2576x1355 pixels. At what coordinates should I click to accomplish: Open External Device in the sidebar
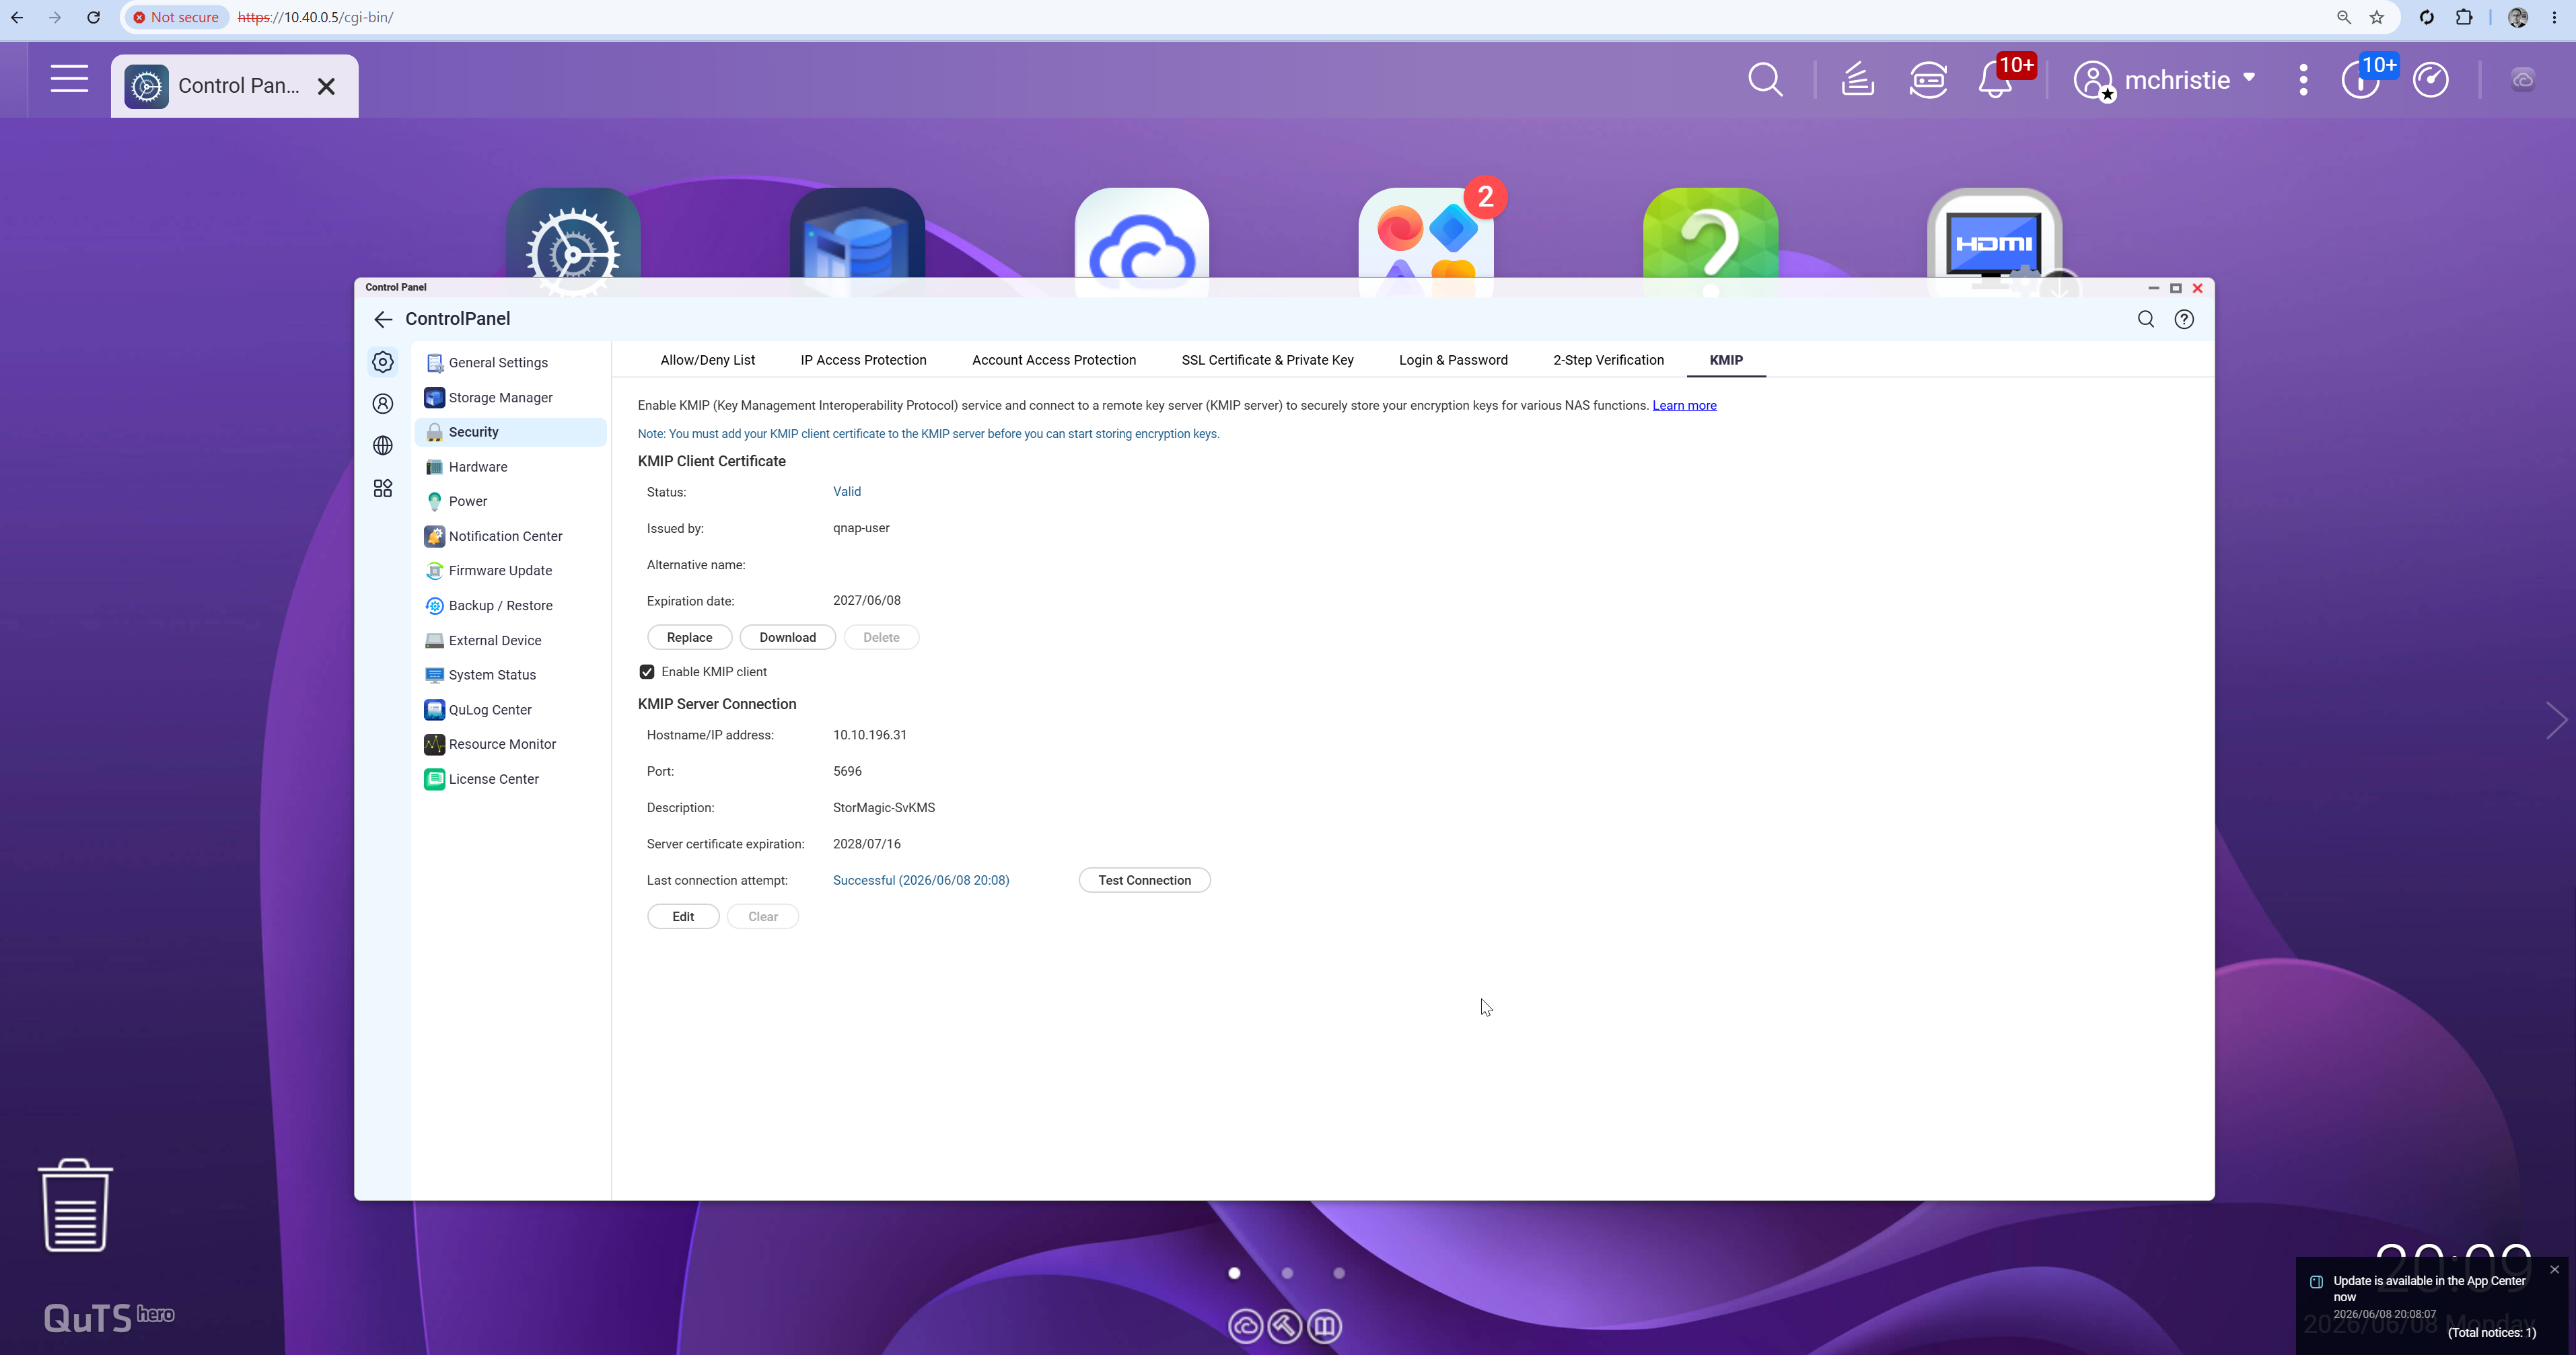(x=510, y=640)
